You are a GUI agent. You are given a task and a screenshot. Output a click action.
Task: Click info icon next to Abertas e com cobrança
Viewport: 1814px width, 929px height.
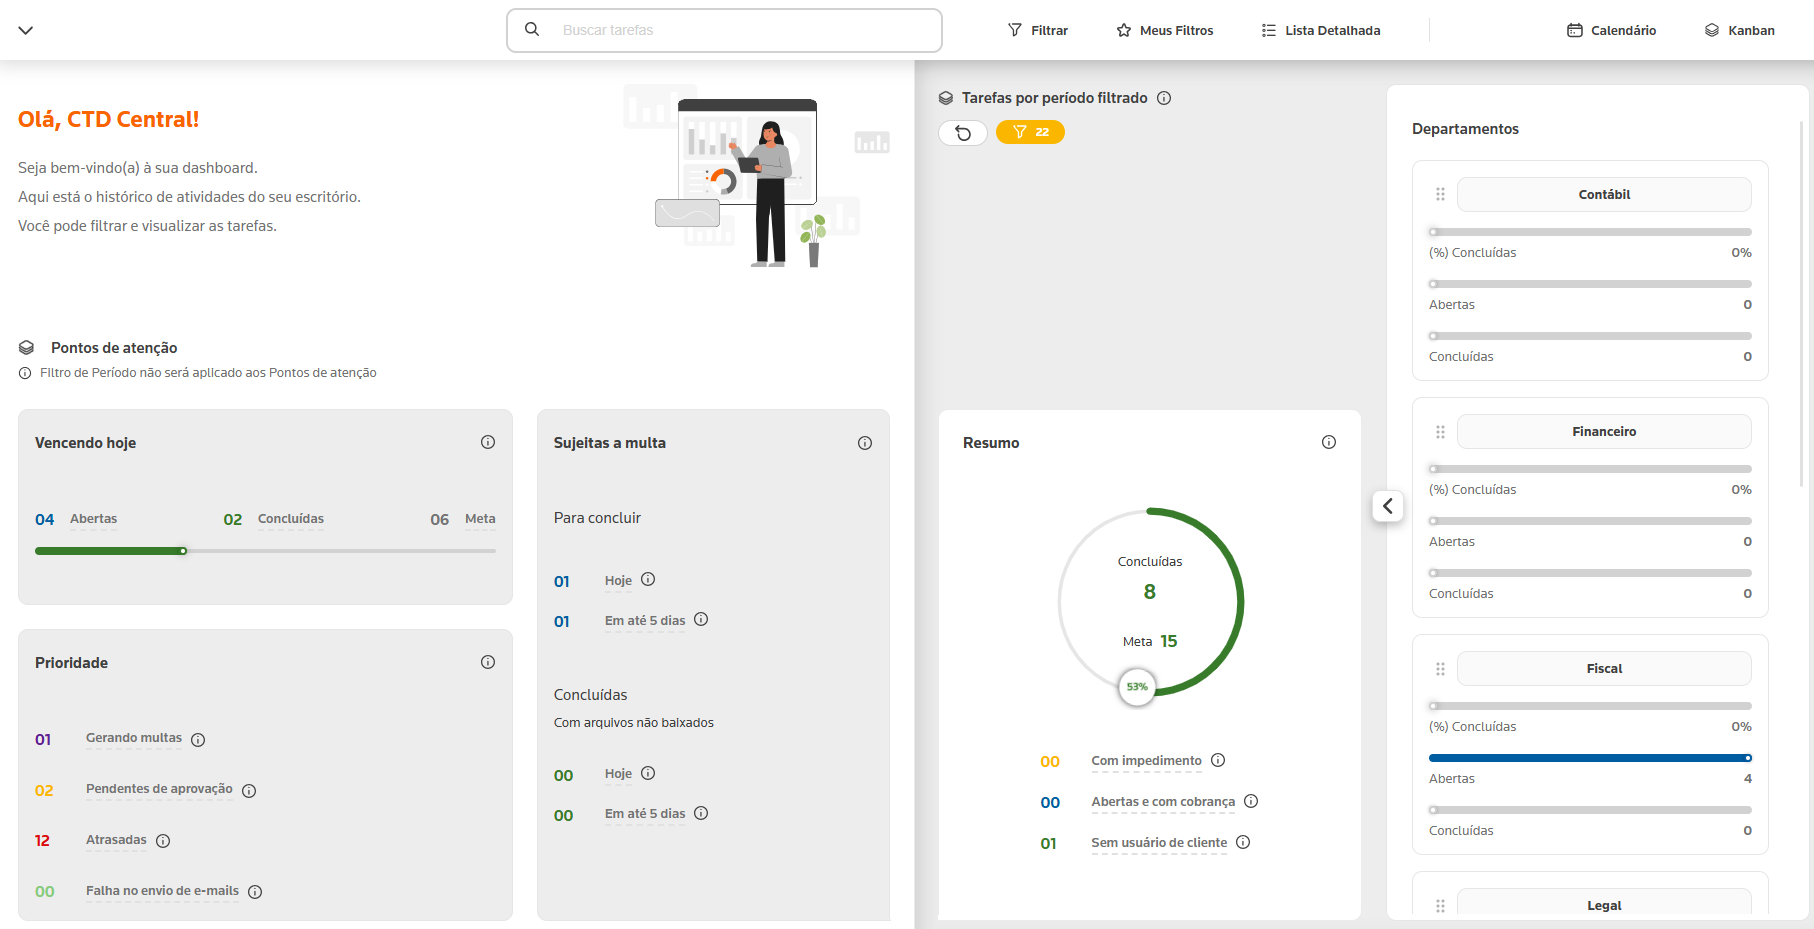click(1251, 801)
